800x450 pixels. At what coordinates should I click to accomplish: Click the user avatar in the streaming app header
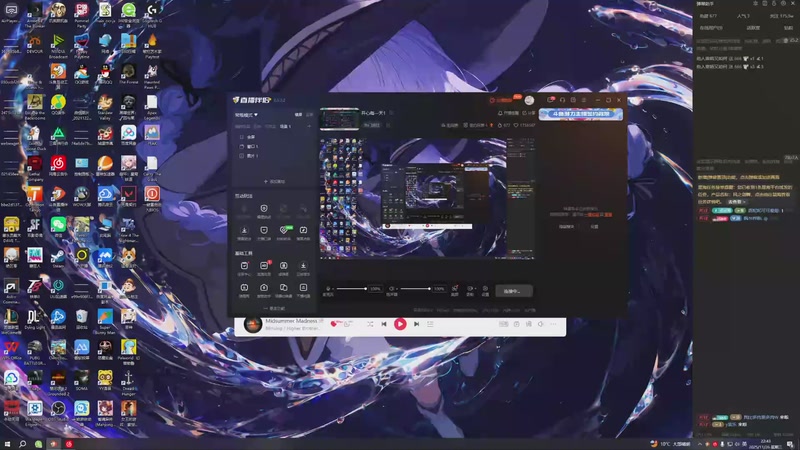tap(530, 100)
